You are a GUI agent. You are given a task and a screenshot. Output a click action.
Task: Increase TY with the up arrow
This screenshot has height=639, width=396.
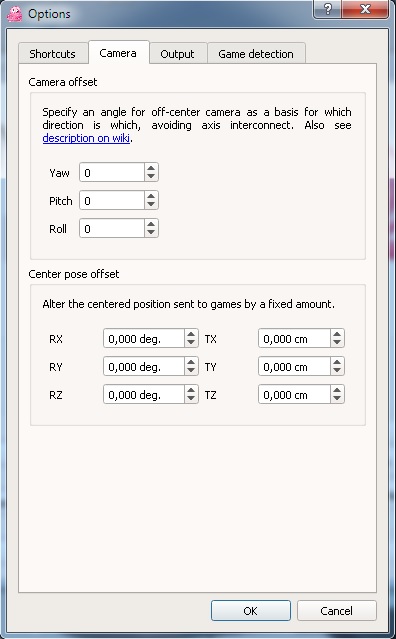pos(337,362)
